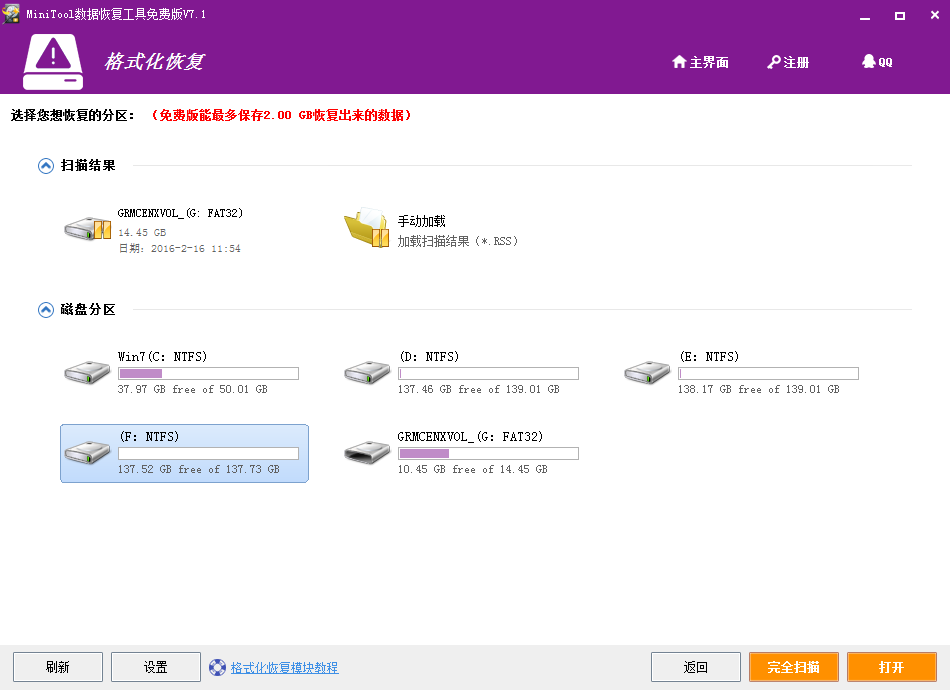Click the 返回 back button

[x=696, y=667]
